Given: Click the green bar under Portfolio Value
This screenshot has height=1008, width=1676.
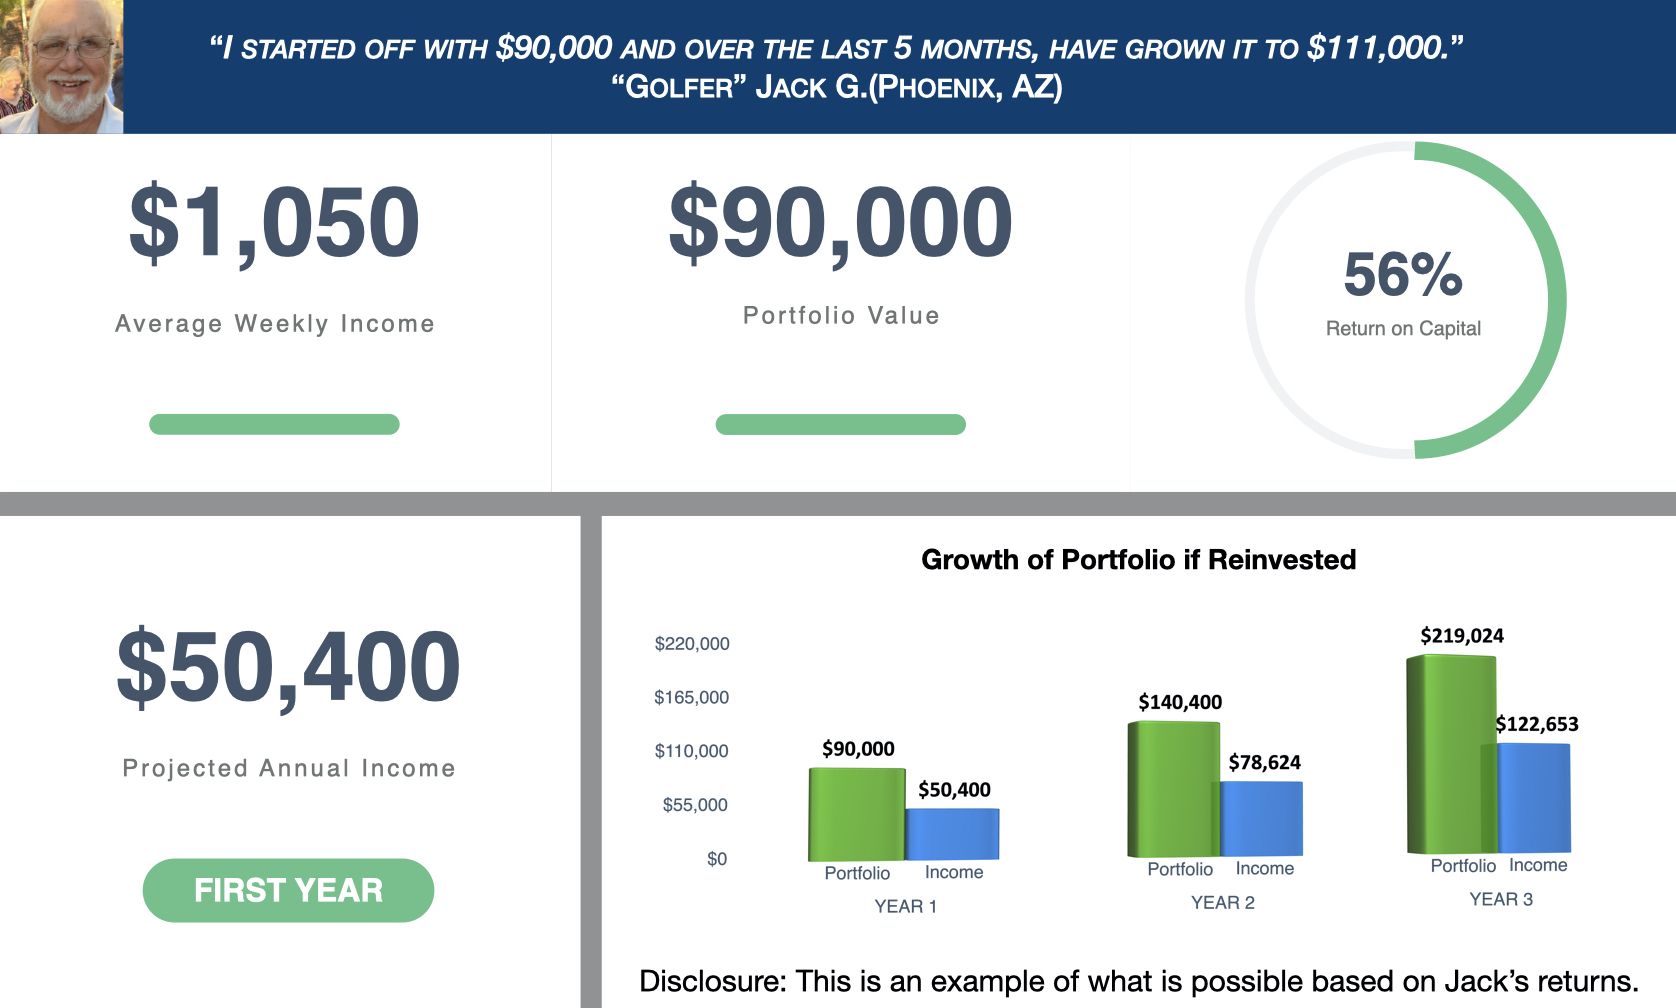Looking at the screenshot, I should (x=840, y=424).
